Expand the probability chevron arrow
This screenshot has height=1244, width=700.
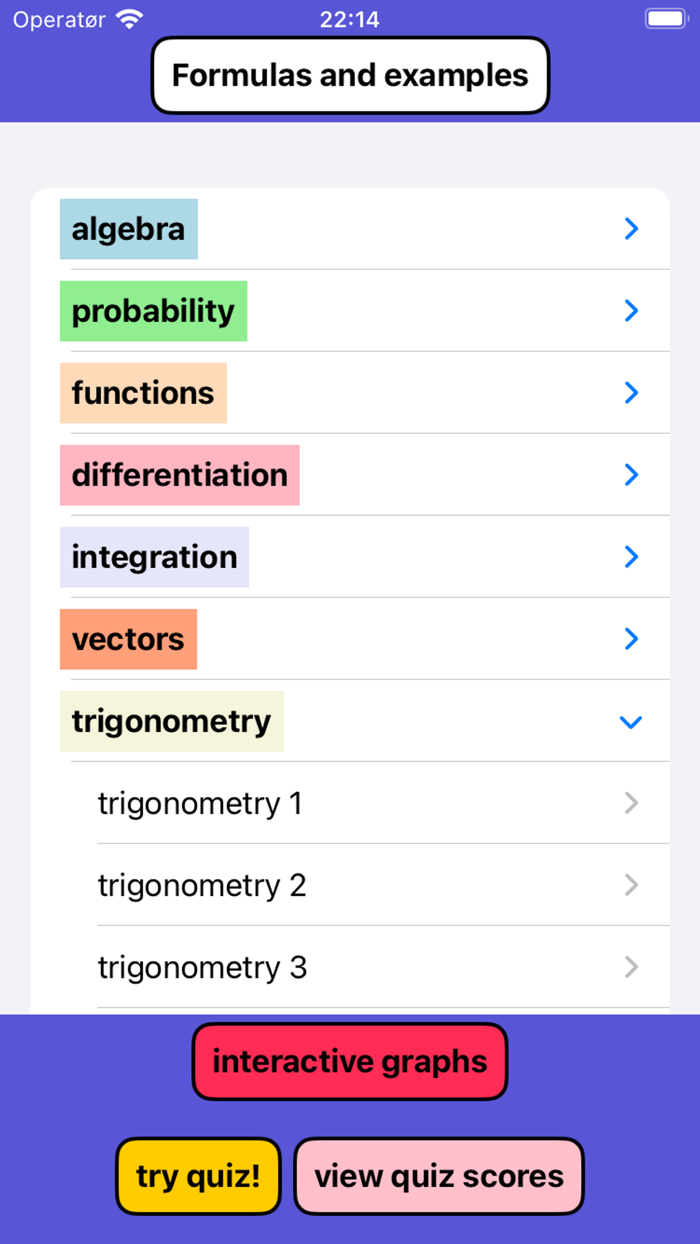(x=630, y=311)
